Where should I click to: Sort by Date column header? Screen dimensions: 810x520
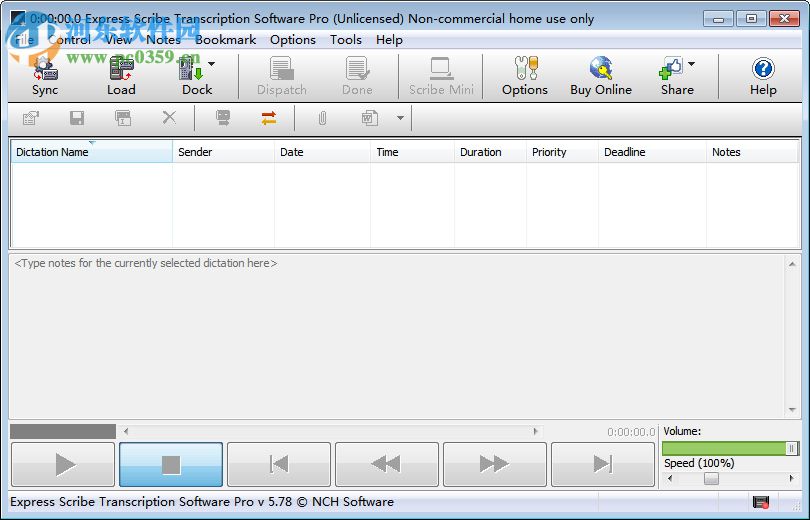(x=322, y=152)
